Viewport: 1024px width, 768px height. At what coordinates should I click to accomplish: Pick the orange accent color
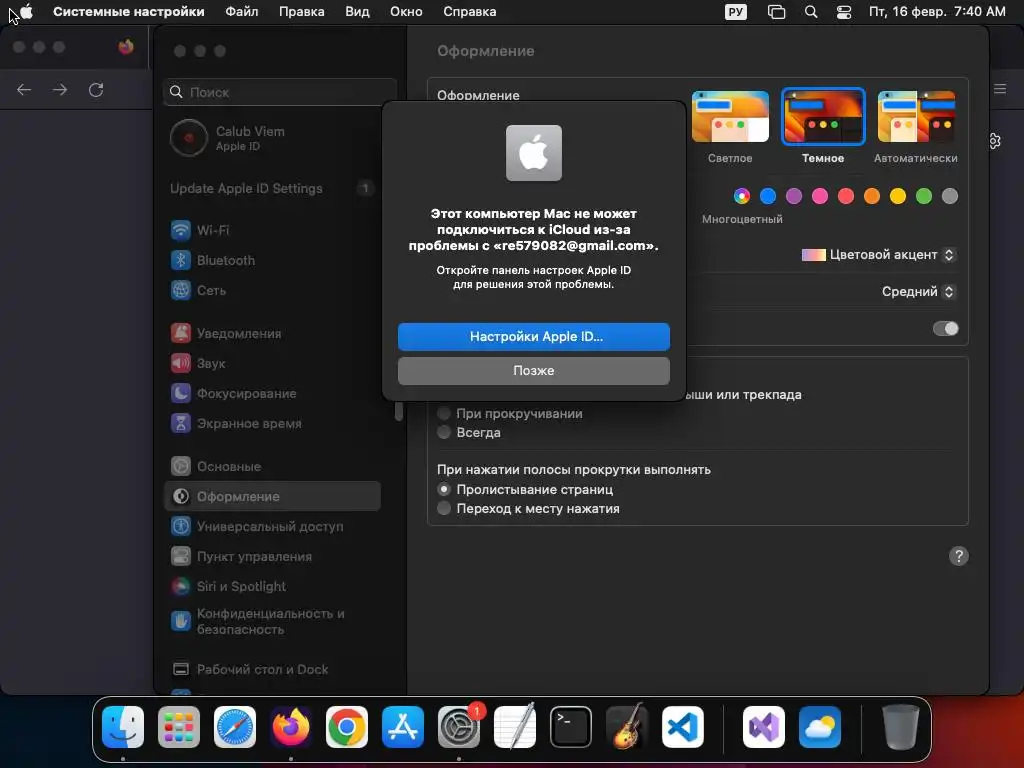point(872,196)
